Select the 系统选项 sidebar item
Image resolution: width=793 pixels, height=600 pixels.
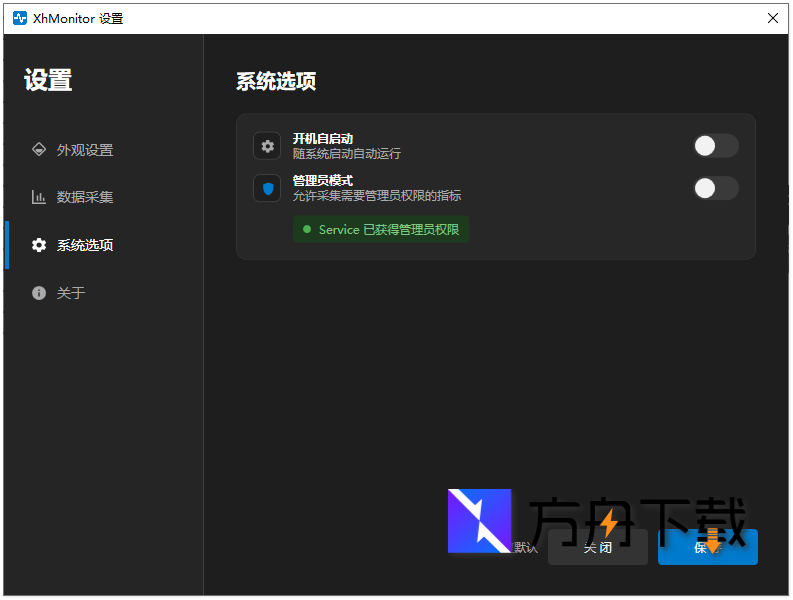(85, 245)
